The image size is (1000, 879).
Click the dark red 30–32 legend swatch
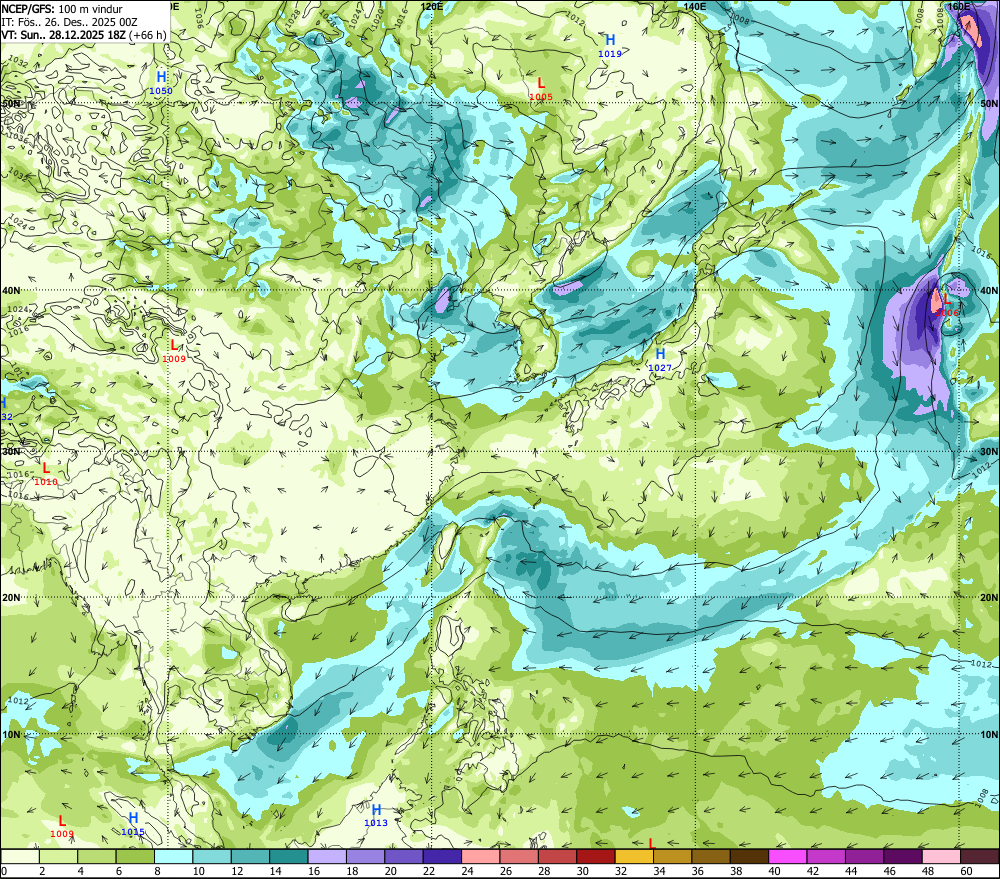click(x=596, y=856)
